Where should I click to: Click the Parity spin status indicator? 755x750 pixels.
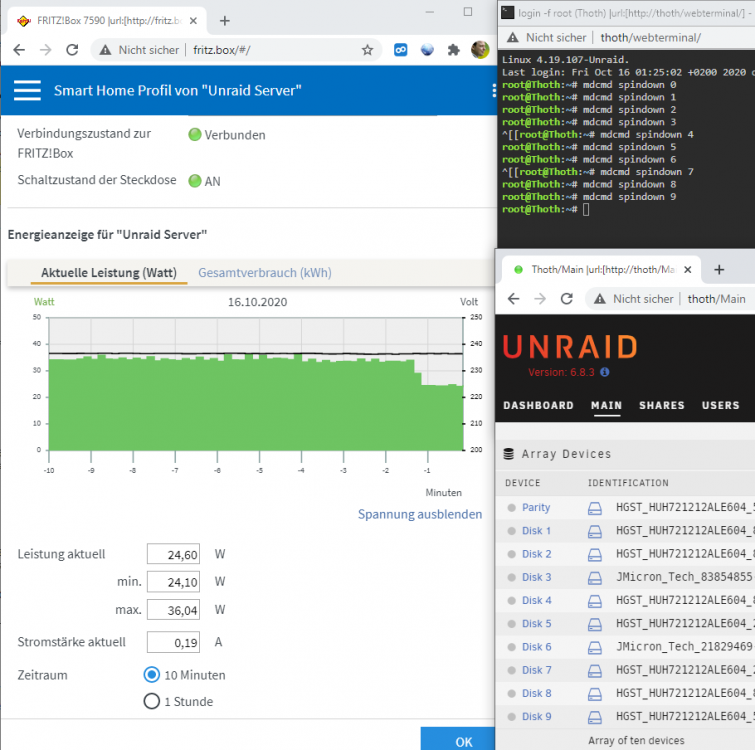(x=511, y=507)
